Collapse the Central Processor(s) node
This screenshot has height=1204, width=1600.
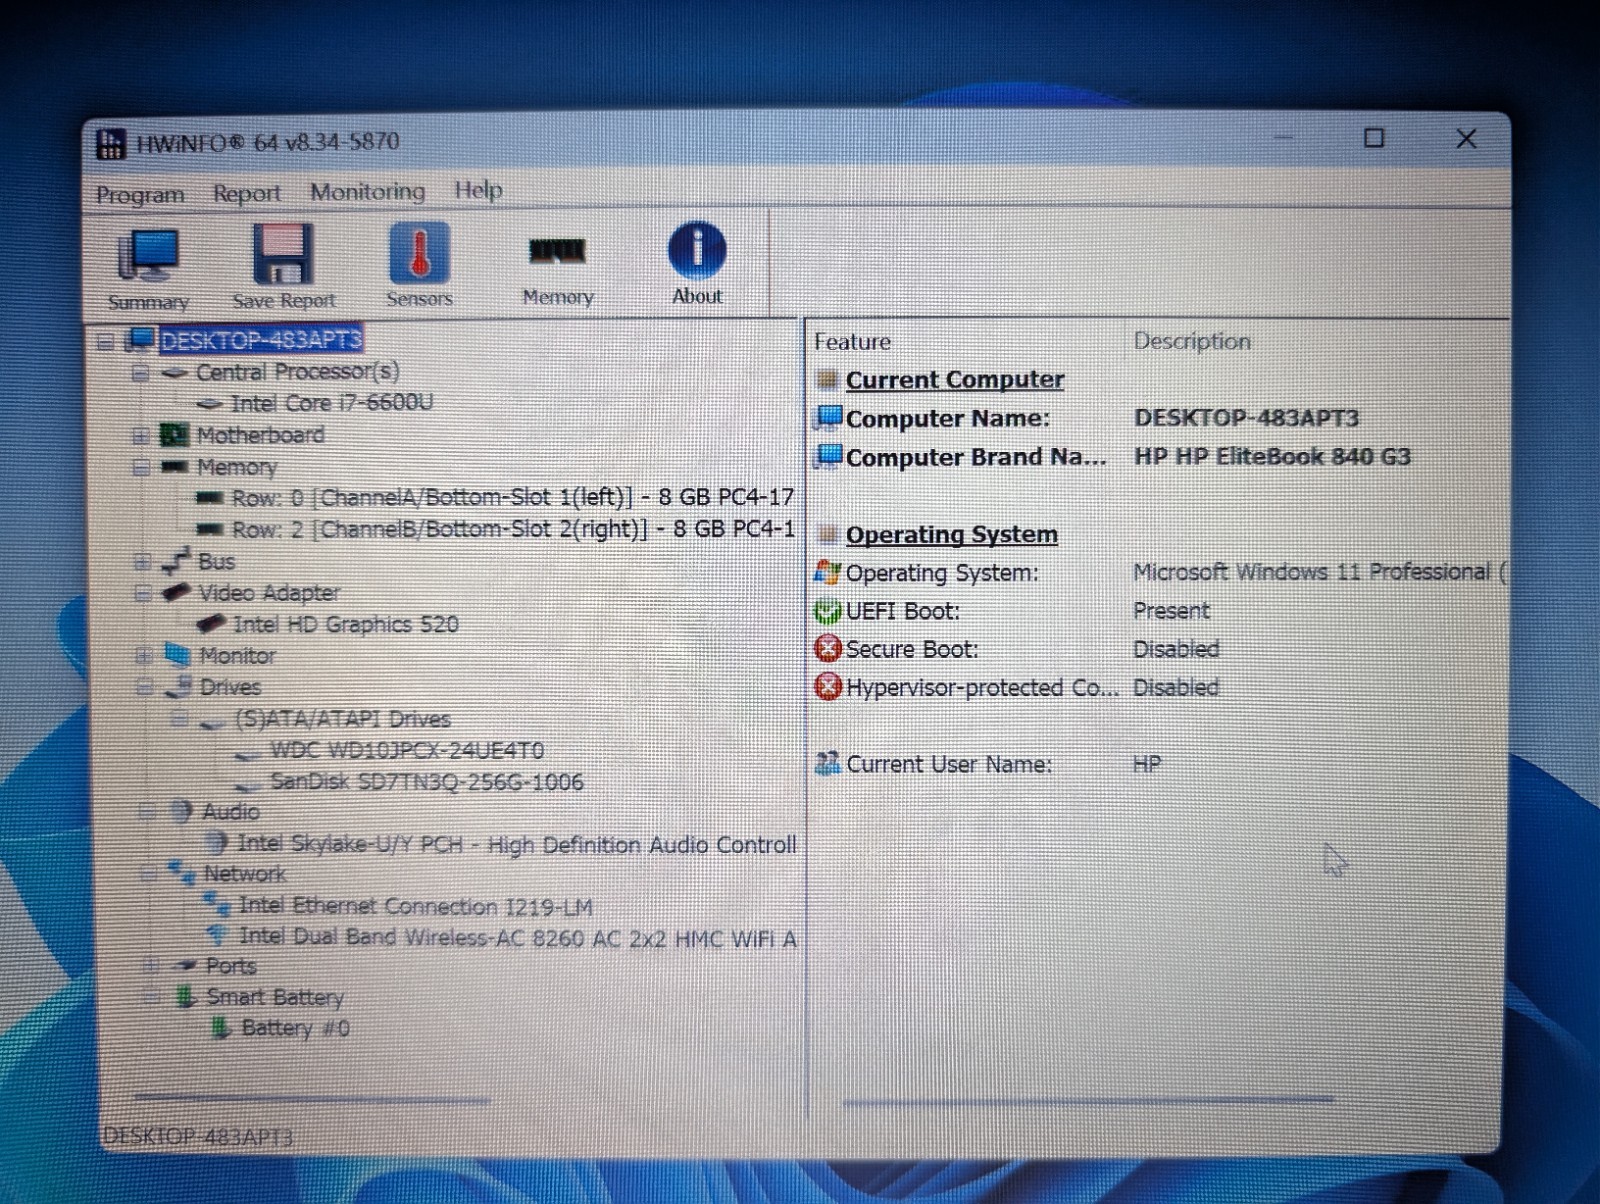[141, 373]
